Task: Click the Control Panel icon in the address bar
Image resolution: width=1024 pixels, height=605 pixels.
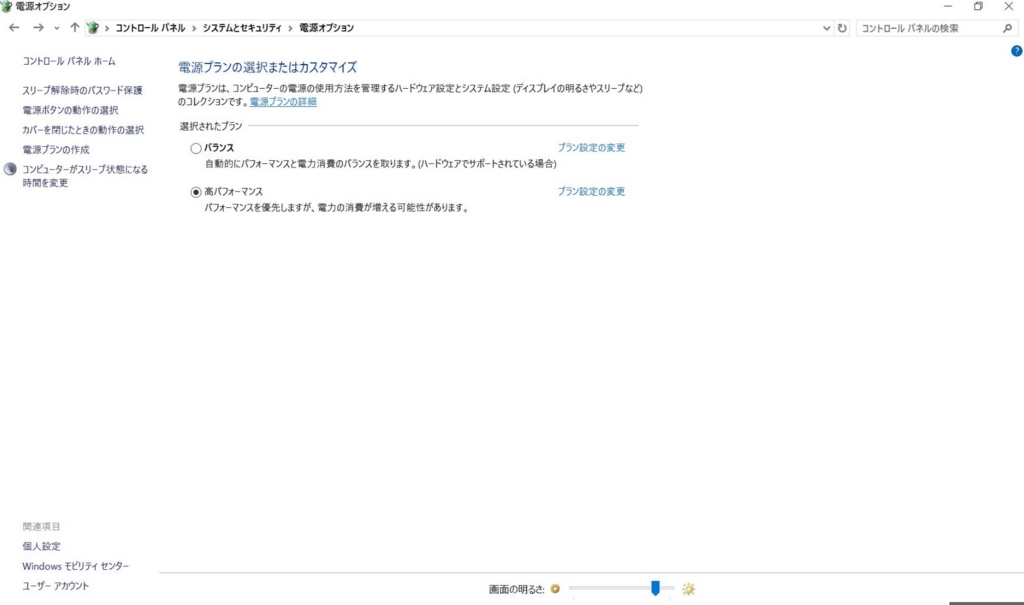Action: (93, 28)
